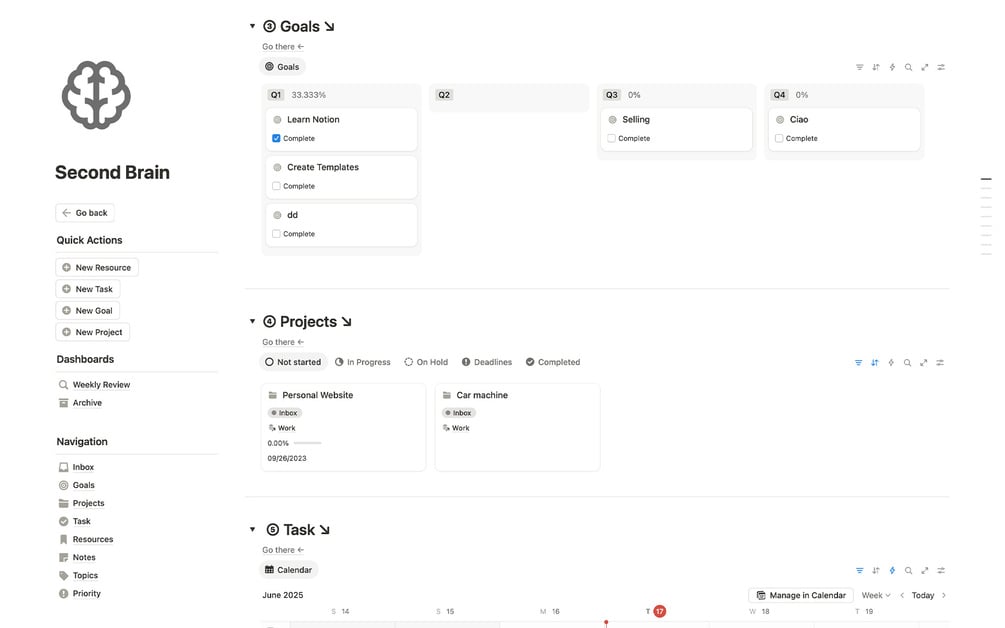
Task: Select the Completed projects tab
Action: pos(552,362)
